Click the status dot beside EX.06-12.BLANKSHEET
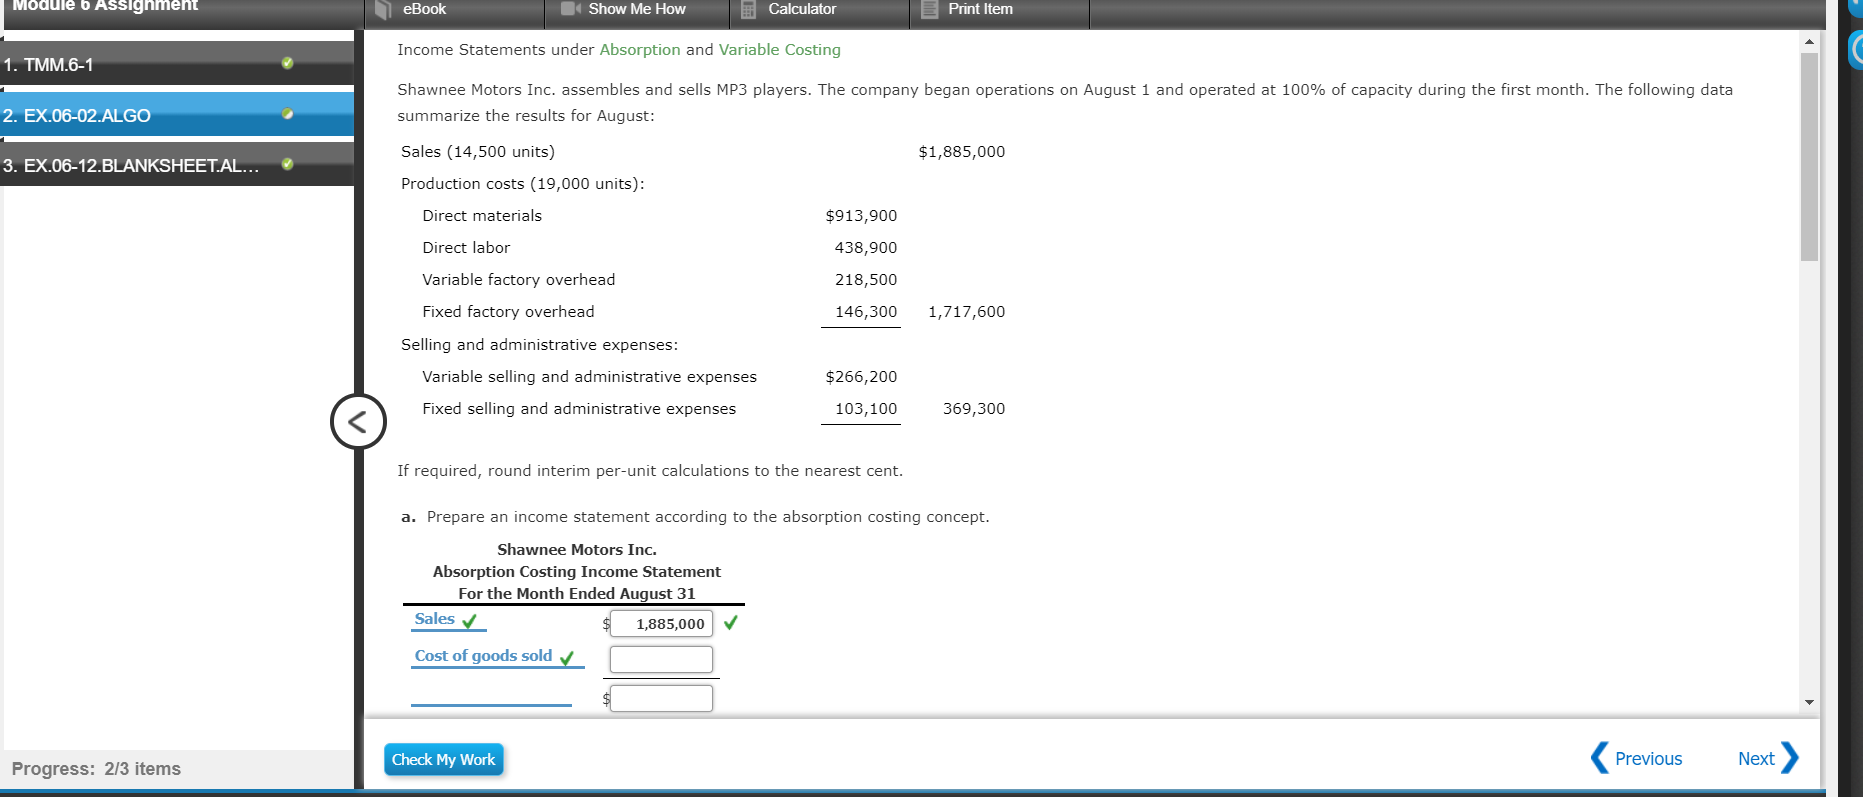1863x797 pixels. (x=287, y=164)
